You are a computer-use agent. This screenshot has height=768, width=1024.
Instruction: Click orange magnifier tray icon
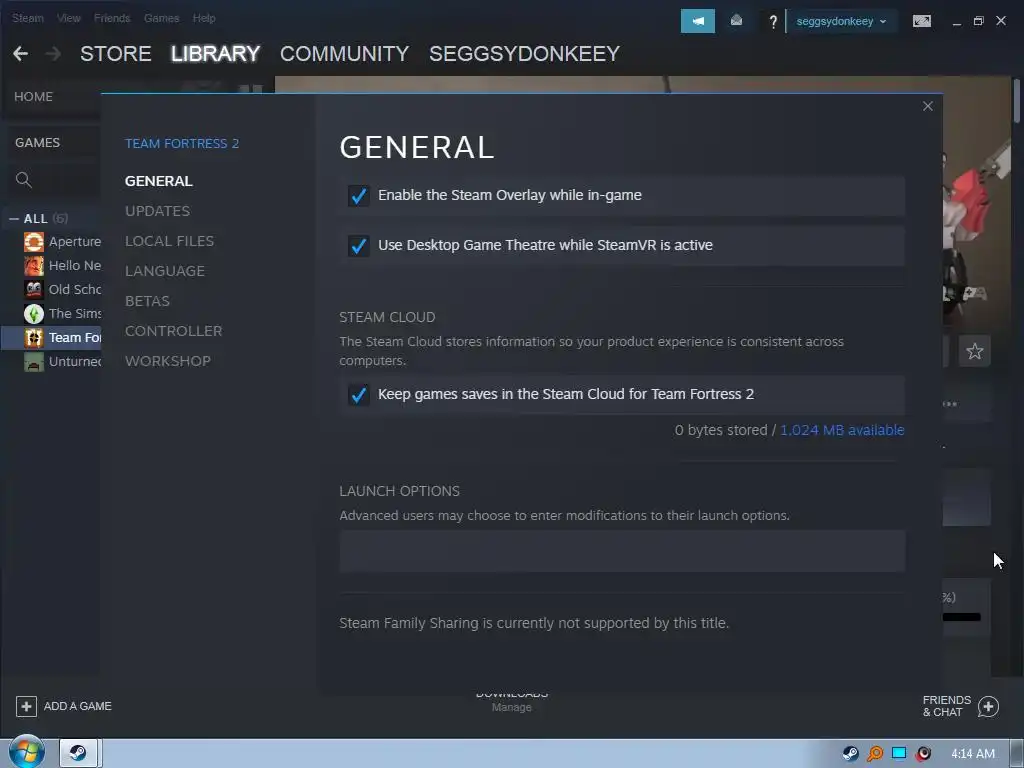[875, 754]
